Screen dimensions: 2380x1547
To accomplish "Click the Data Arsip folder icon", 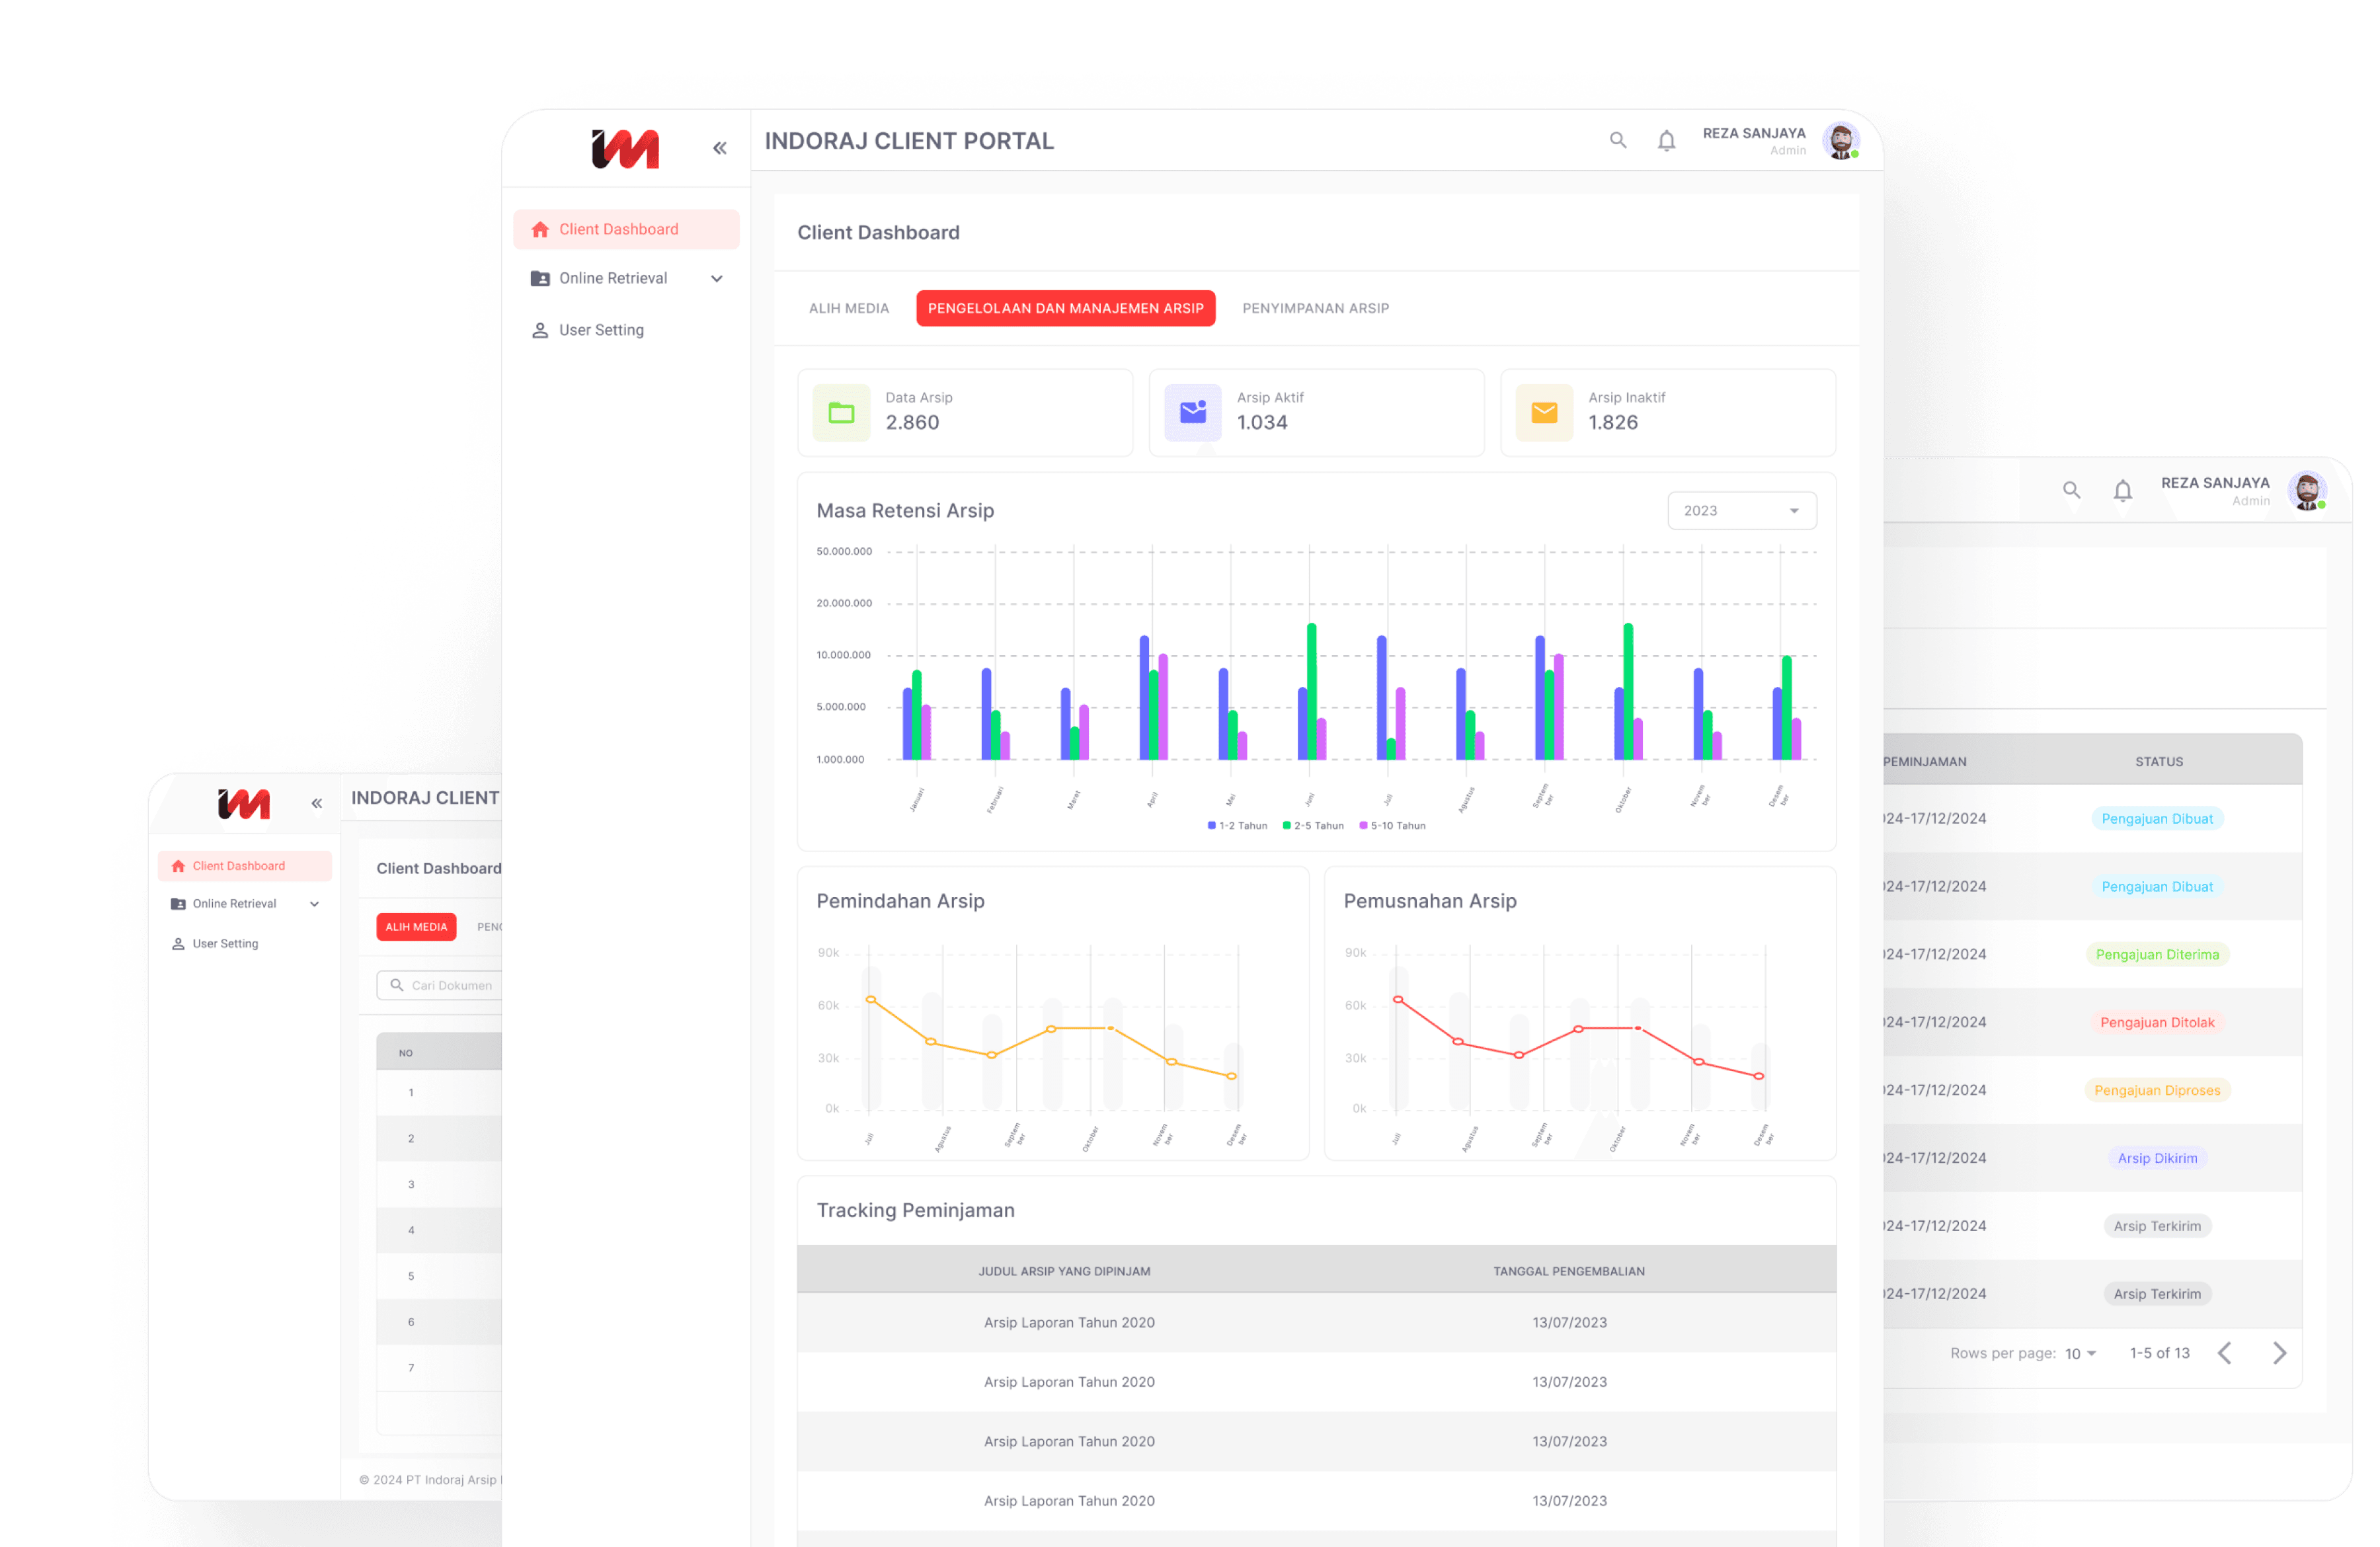I will [x=841, y=412].
